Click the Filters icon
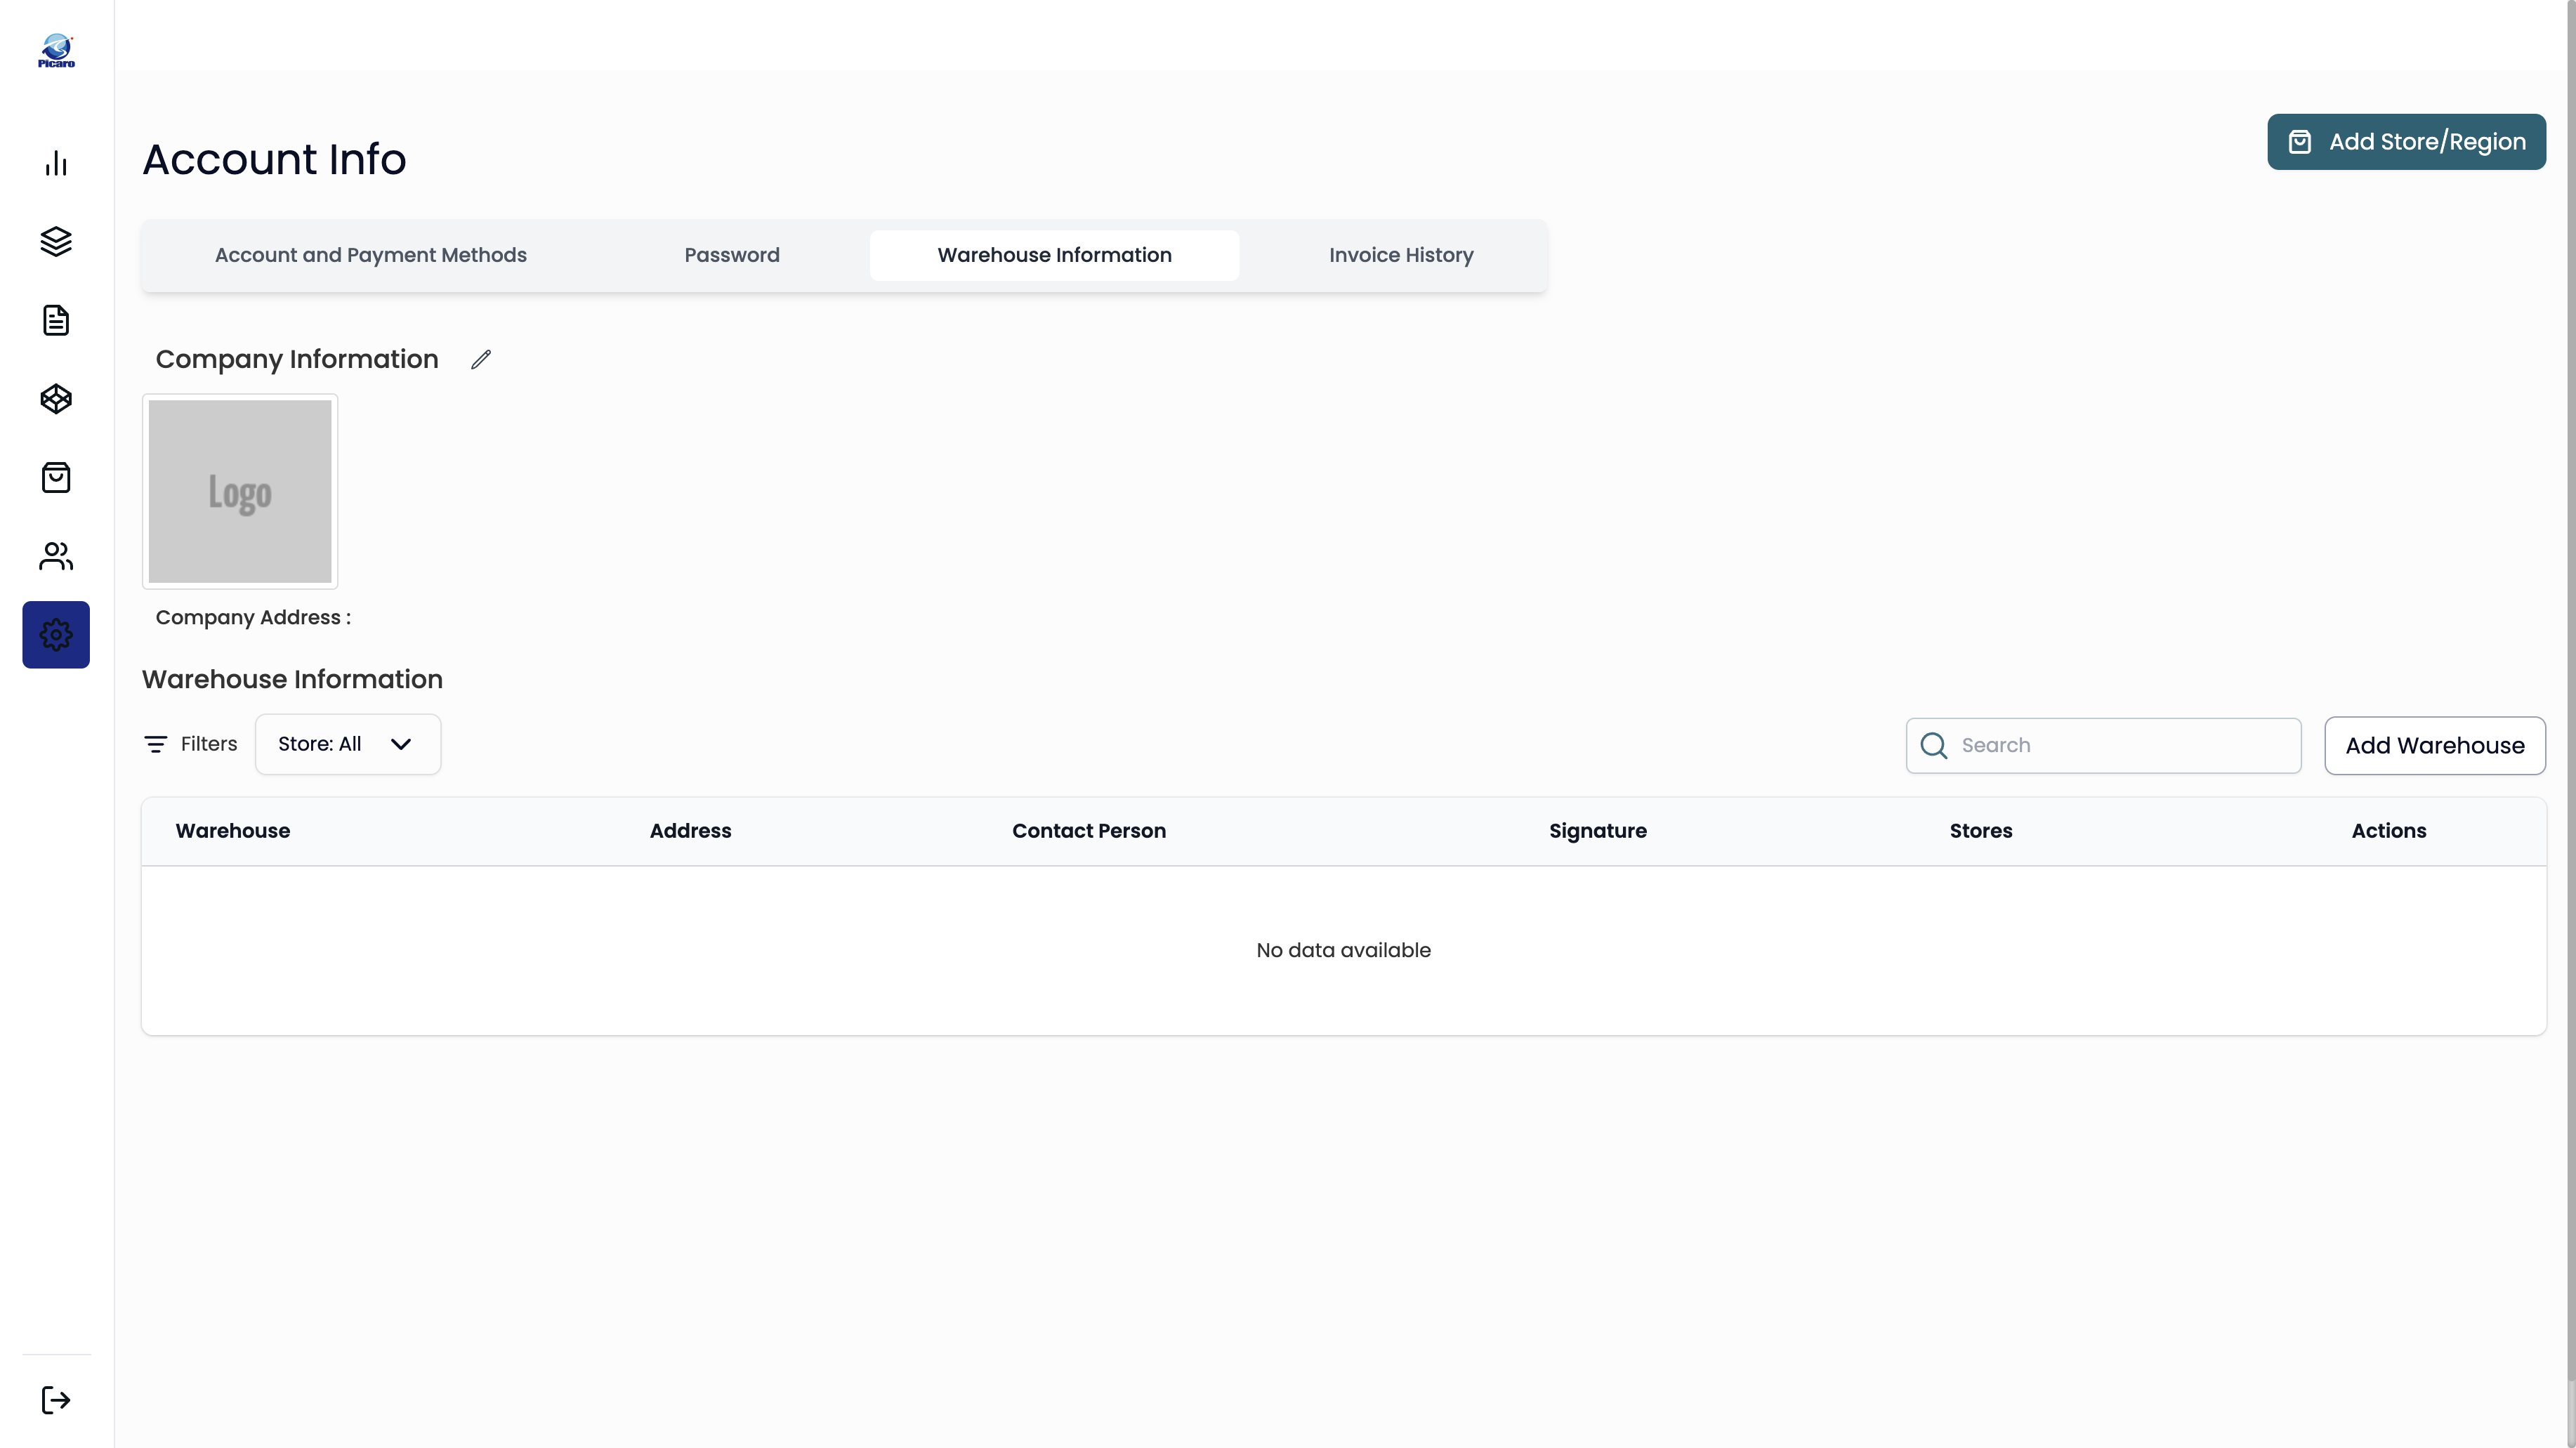The height and width of the screenshot is (1448, 2576). coord(155,744)
